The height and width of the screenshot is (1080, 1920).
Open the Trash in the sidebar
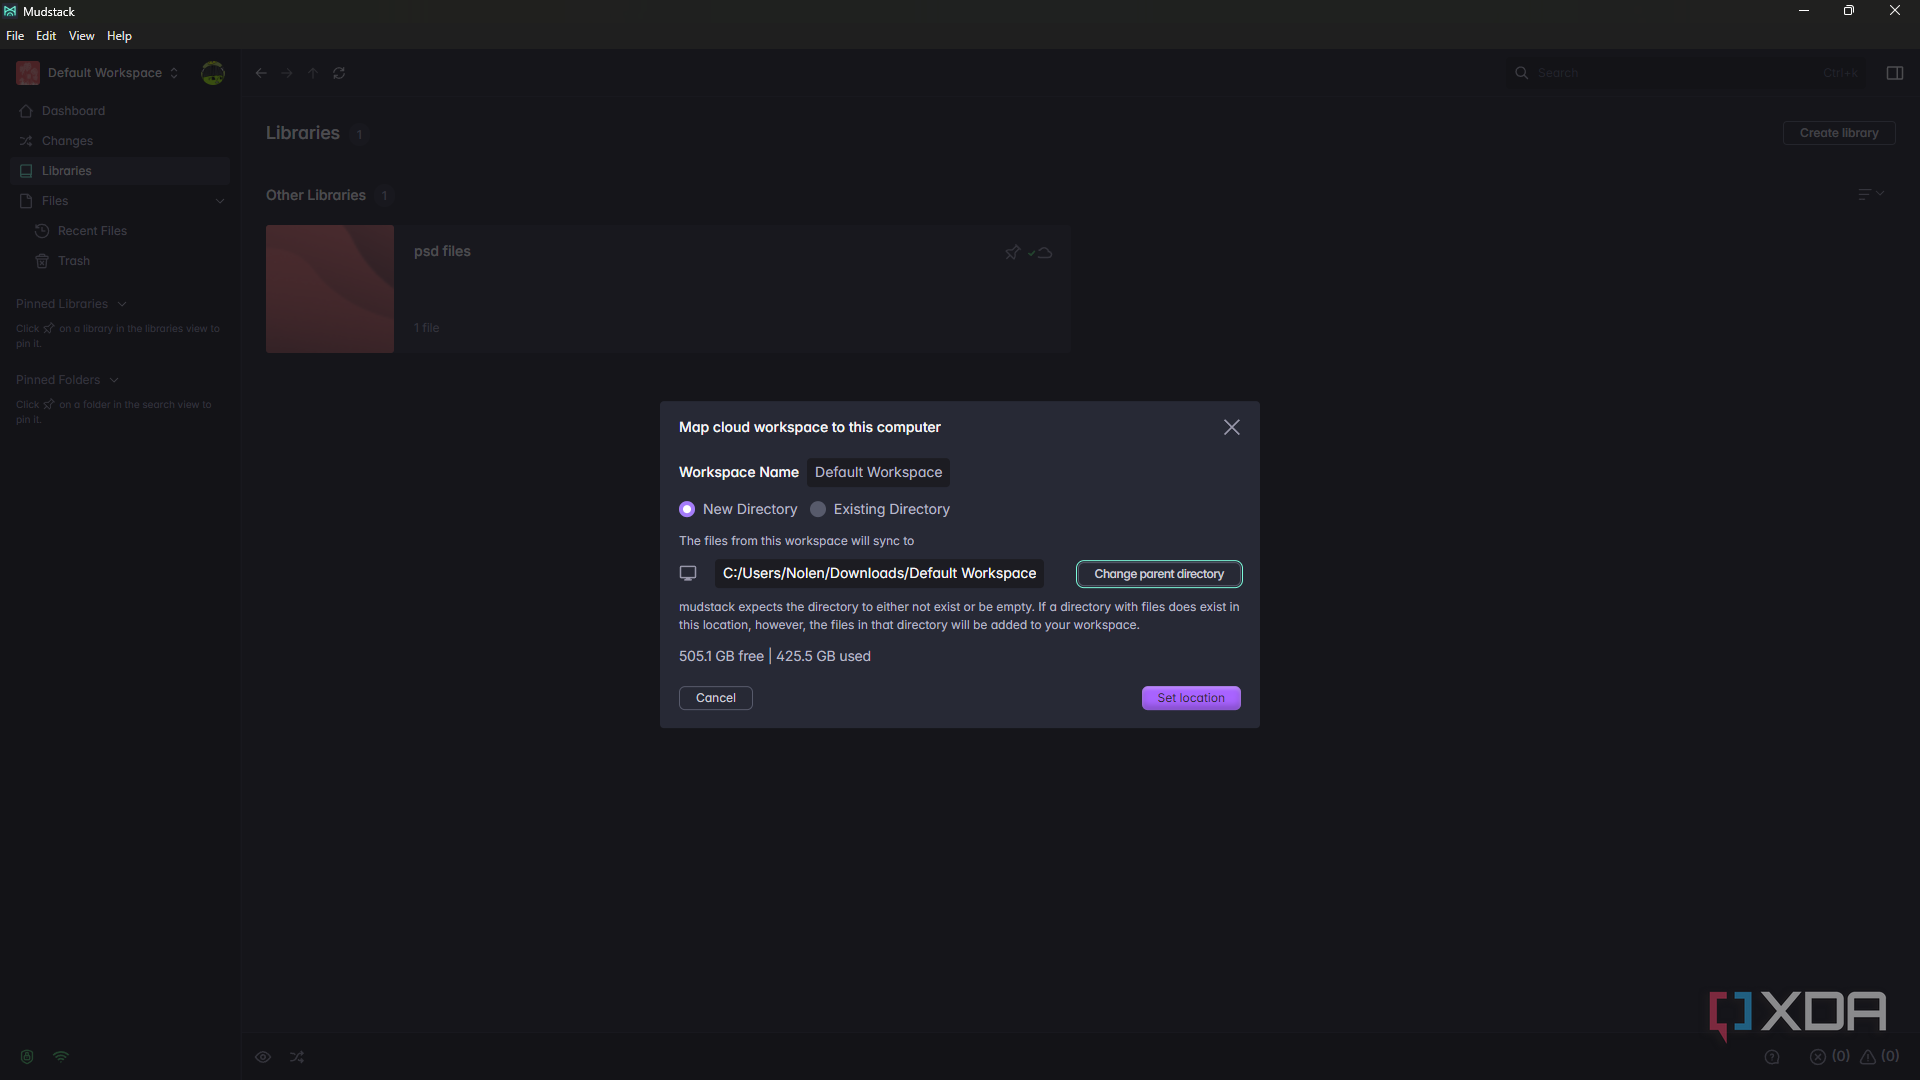74,261
